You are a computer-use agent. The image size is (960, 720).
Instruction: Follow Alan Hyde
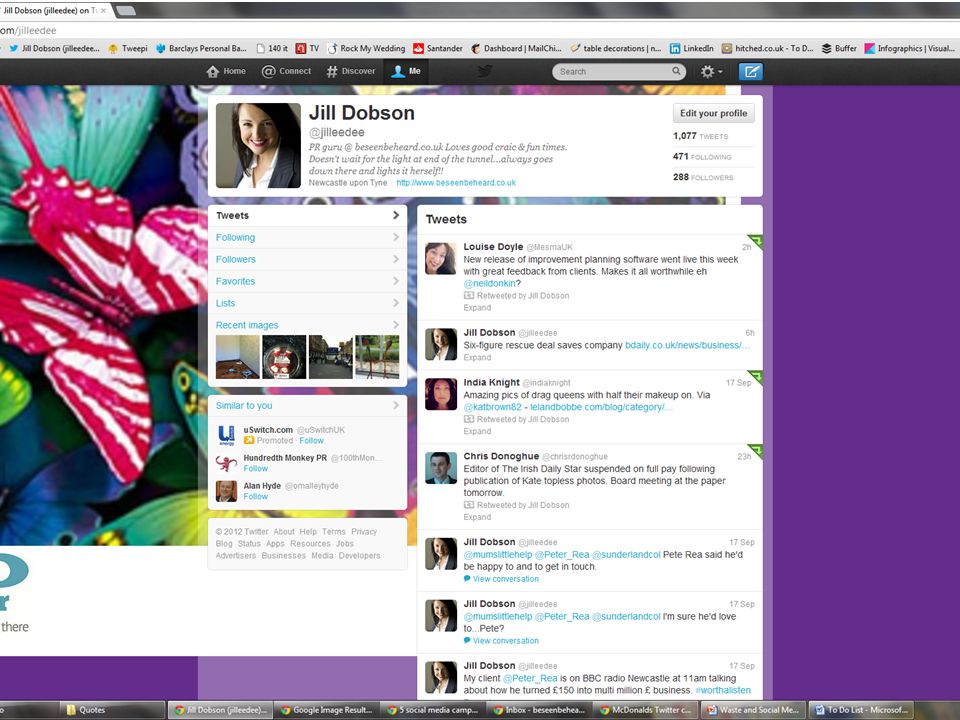tap(256, 497)
